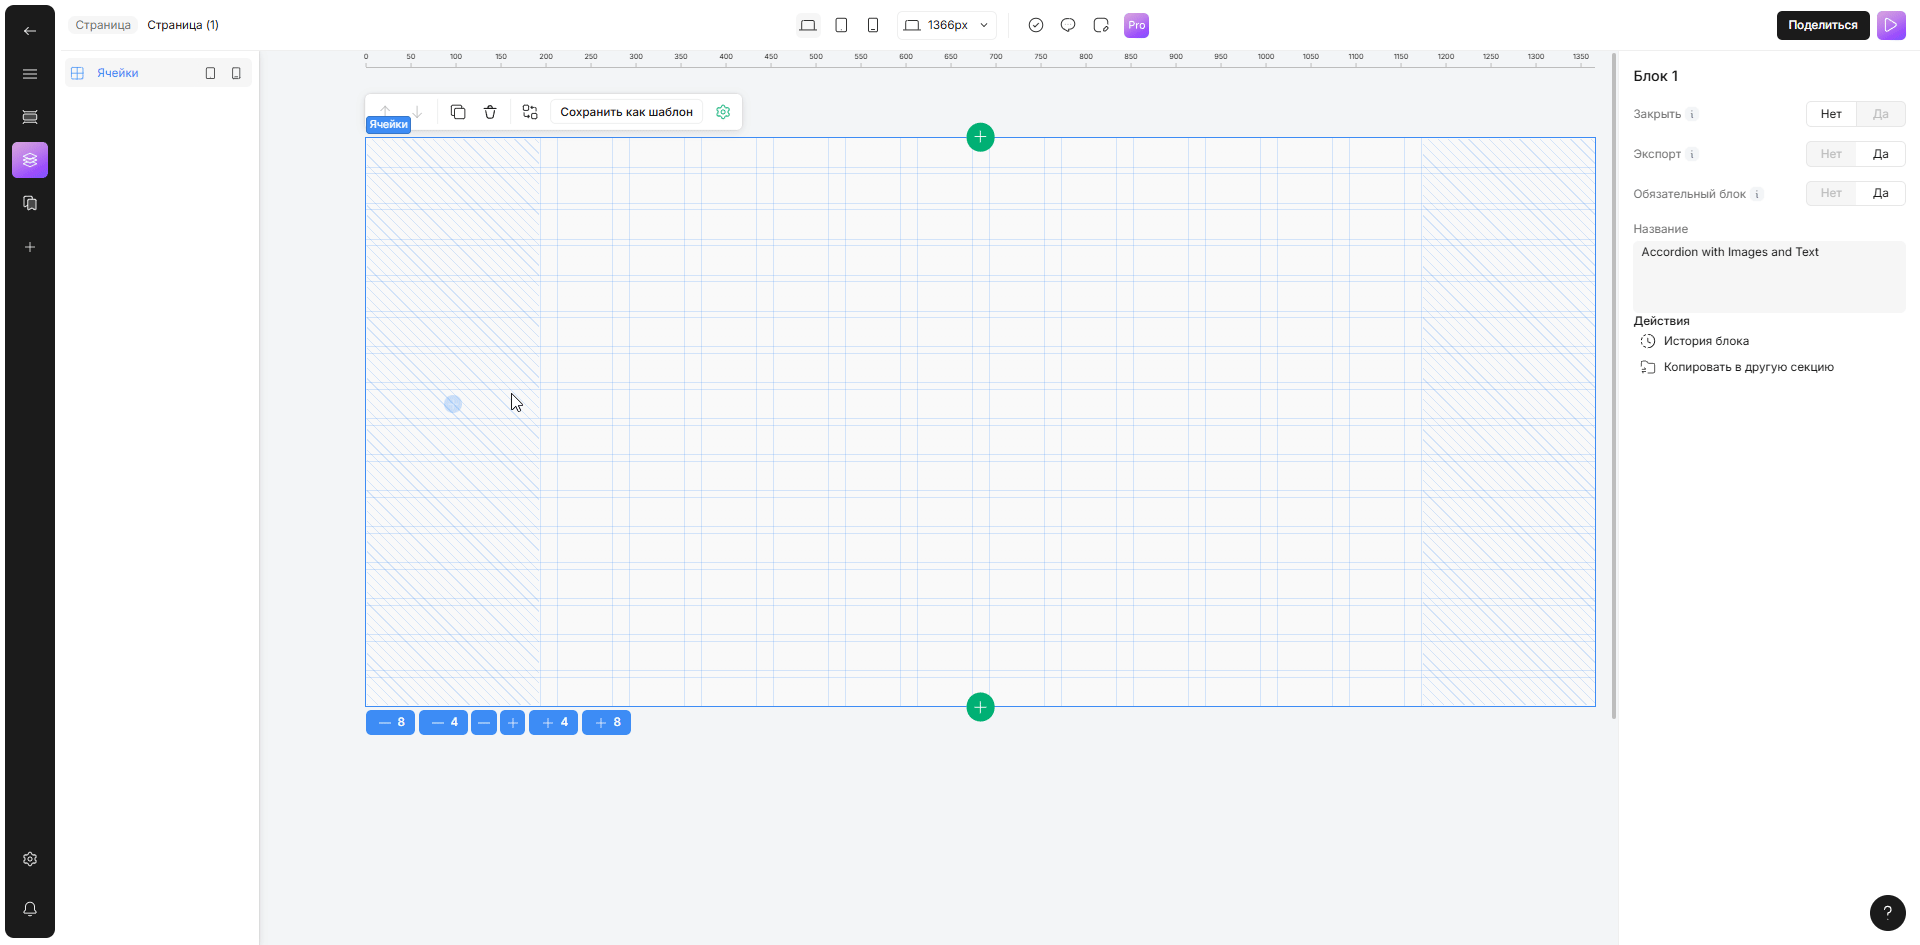
Task: Switch to tablet preview in top bar
Action: [841, 25]
